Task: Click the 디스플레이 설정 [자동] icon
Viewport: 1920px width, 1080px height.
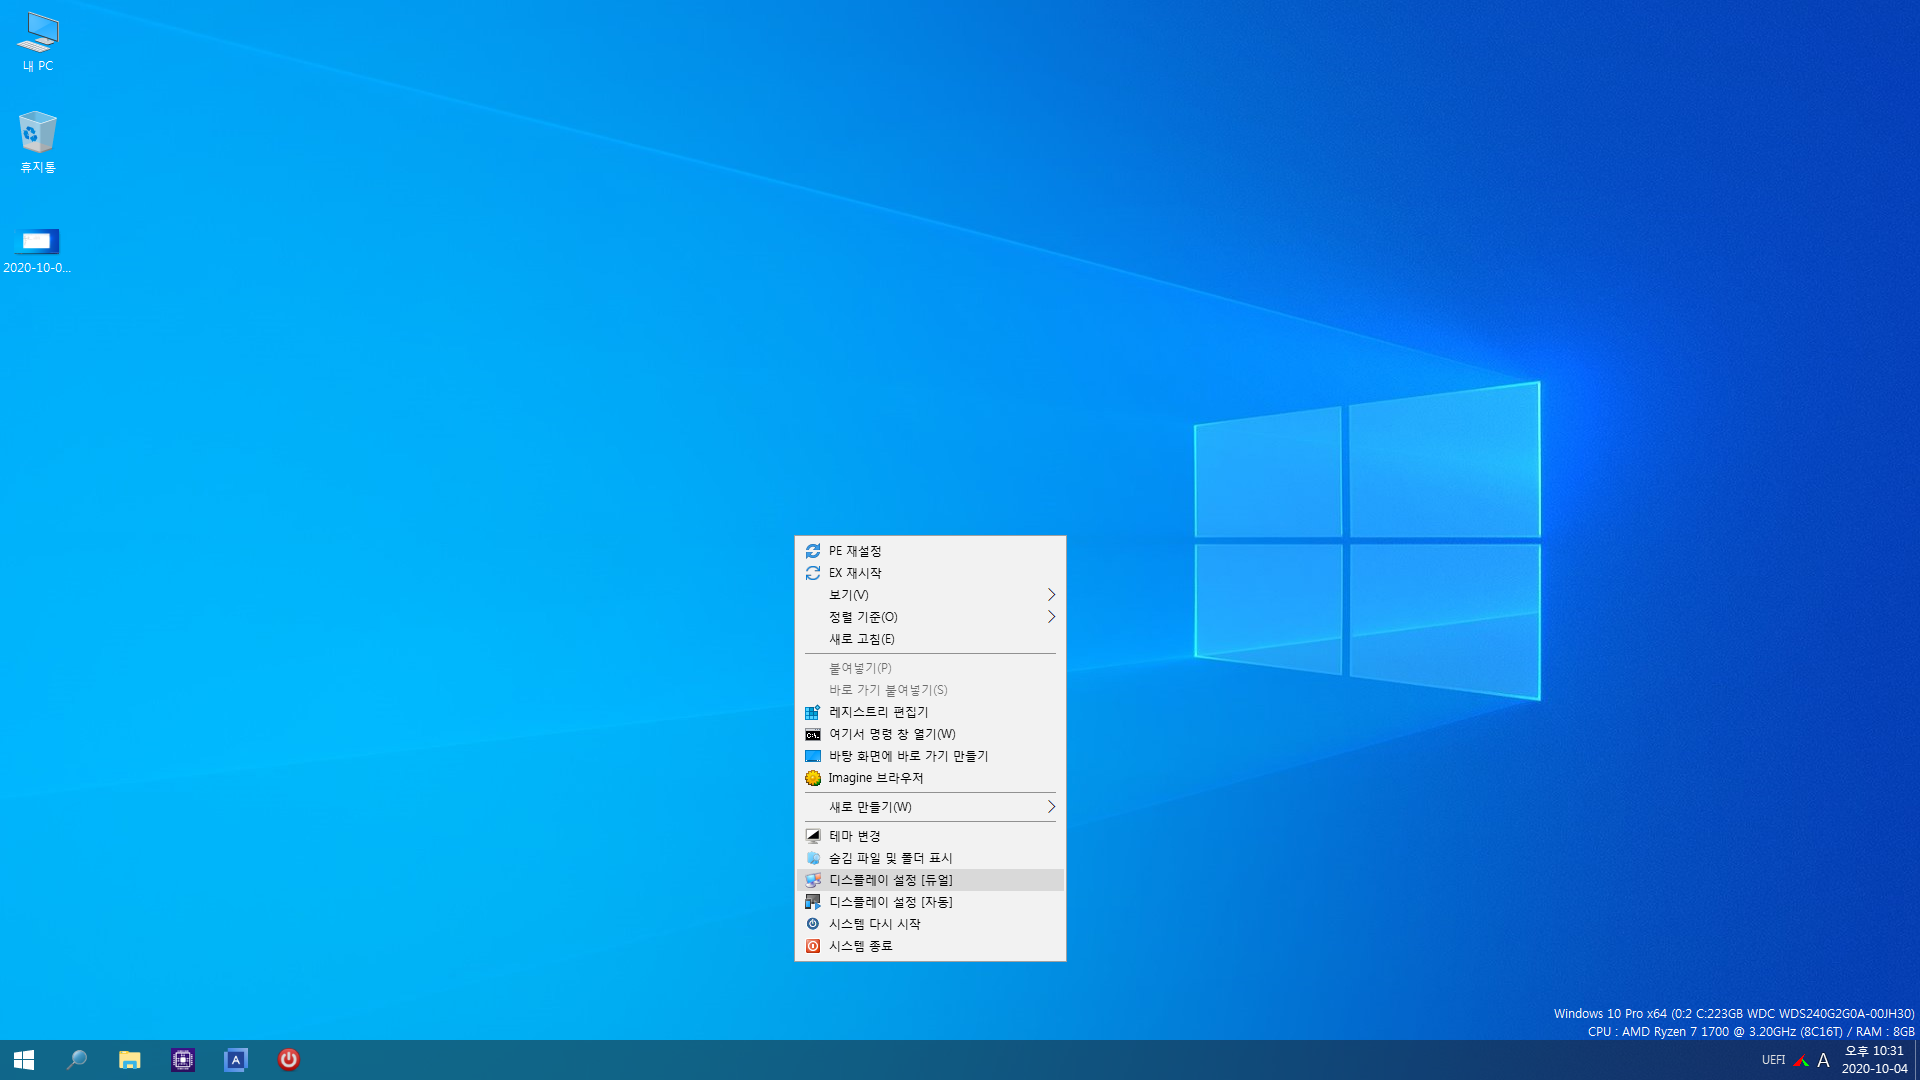Action: click(813, 902)
